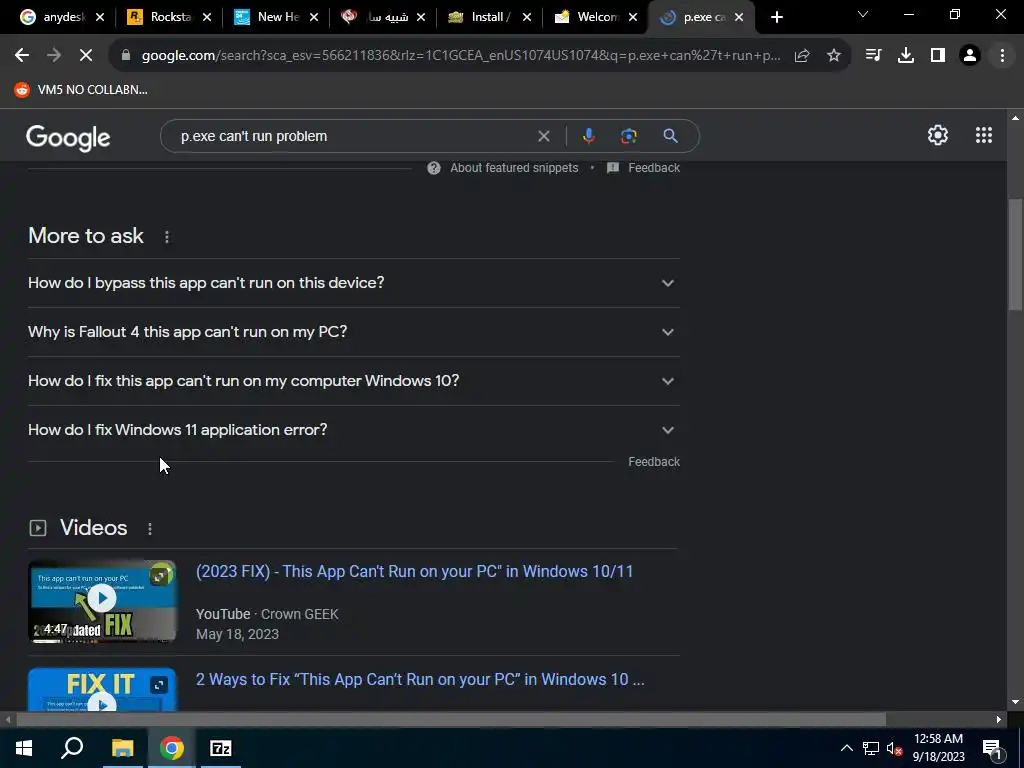Click the forward navigation arrow

coord(54,56)
